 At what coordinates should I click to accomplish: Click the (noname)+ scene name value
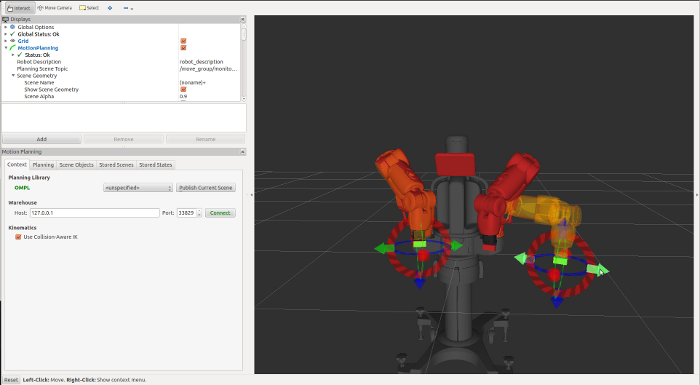[x=192, y=83]
